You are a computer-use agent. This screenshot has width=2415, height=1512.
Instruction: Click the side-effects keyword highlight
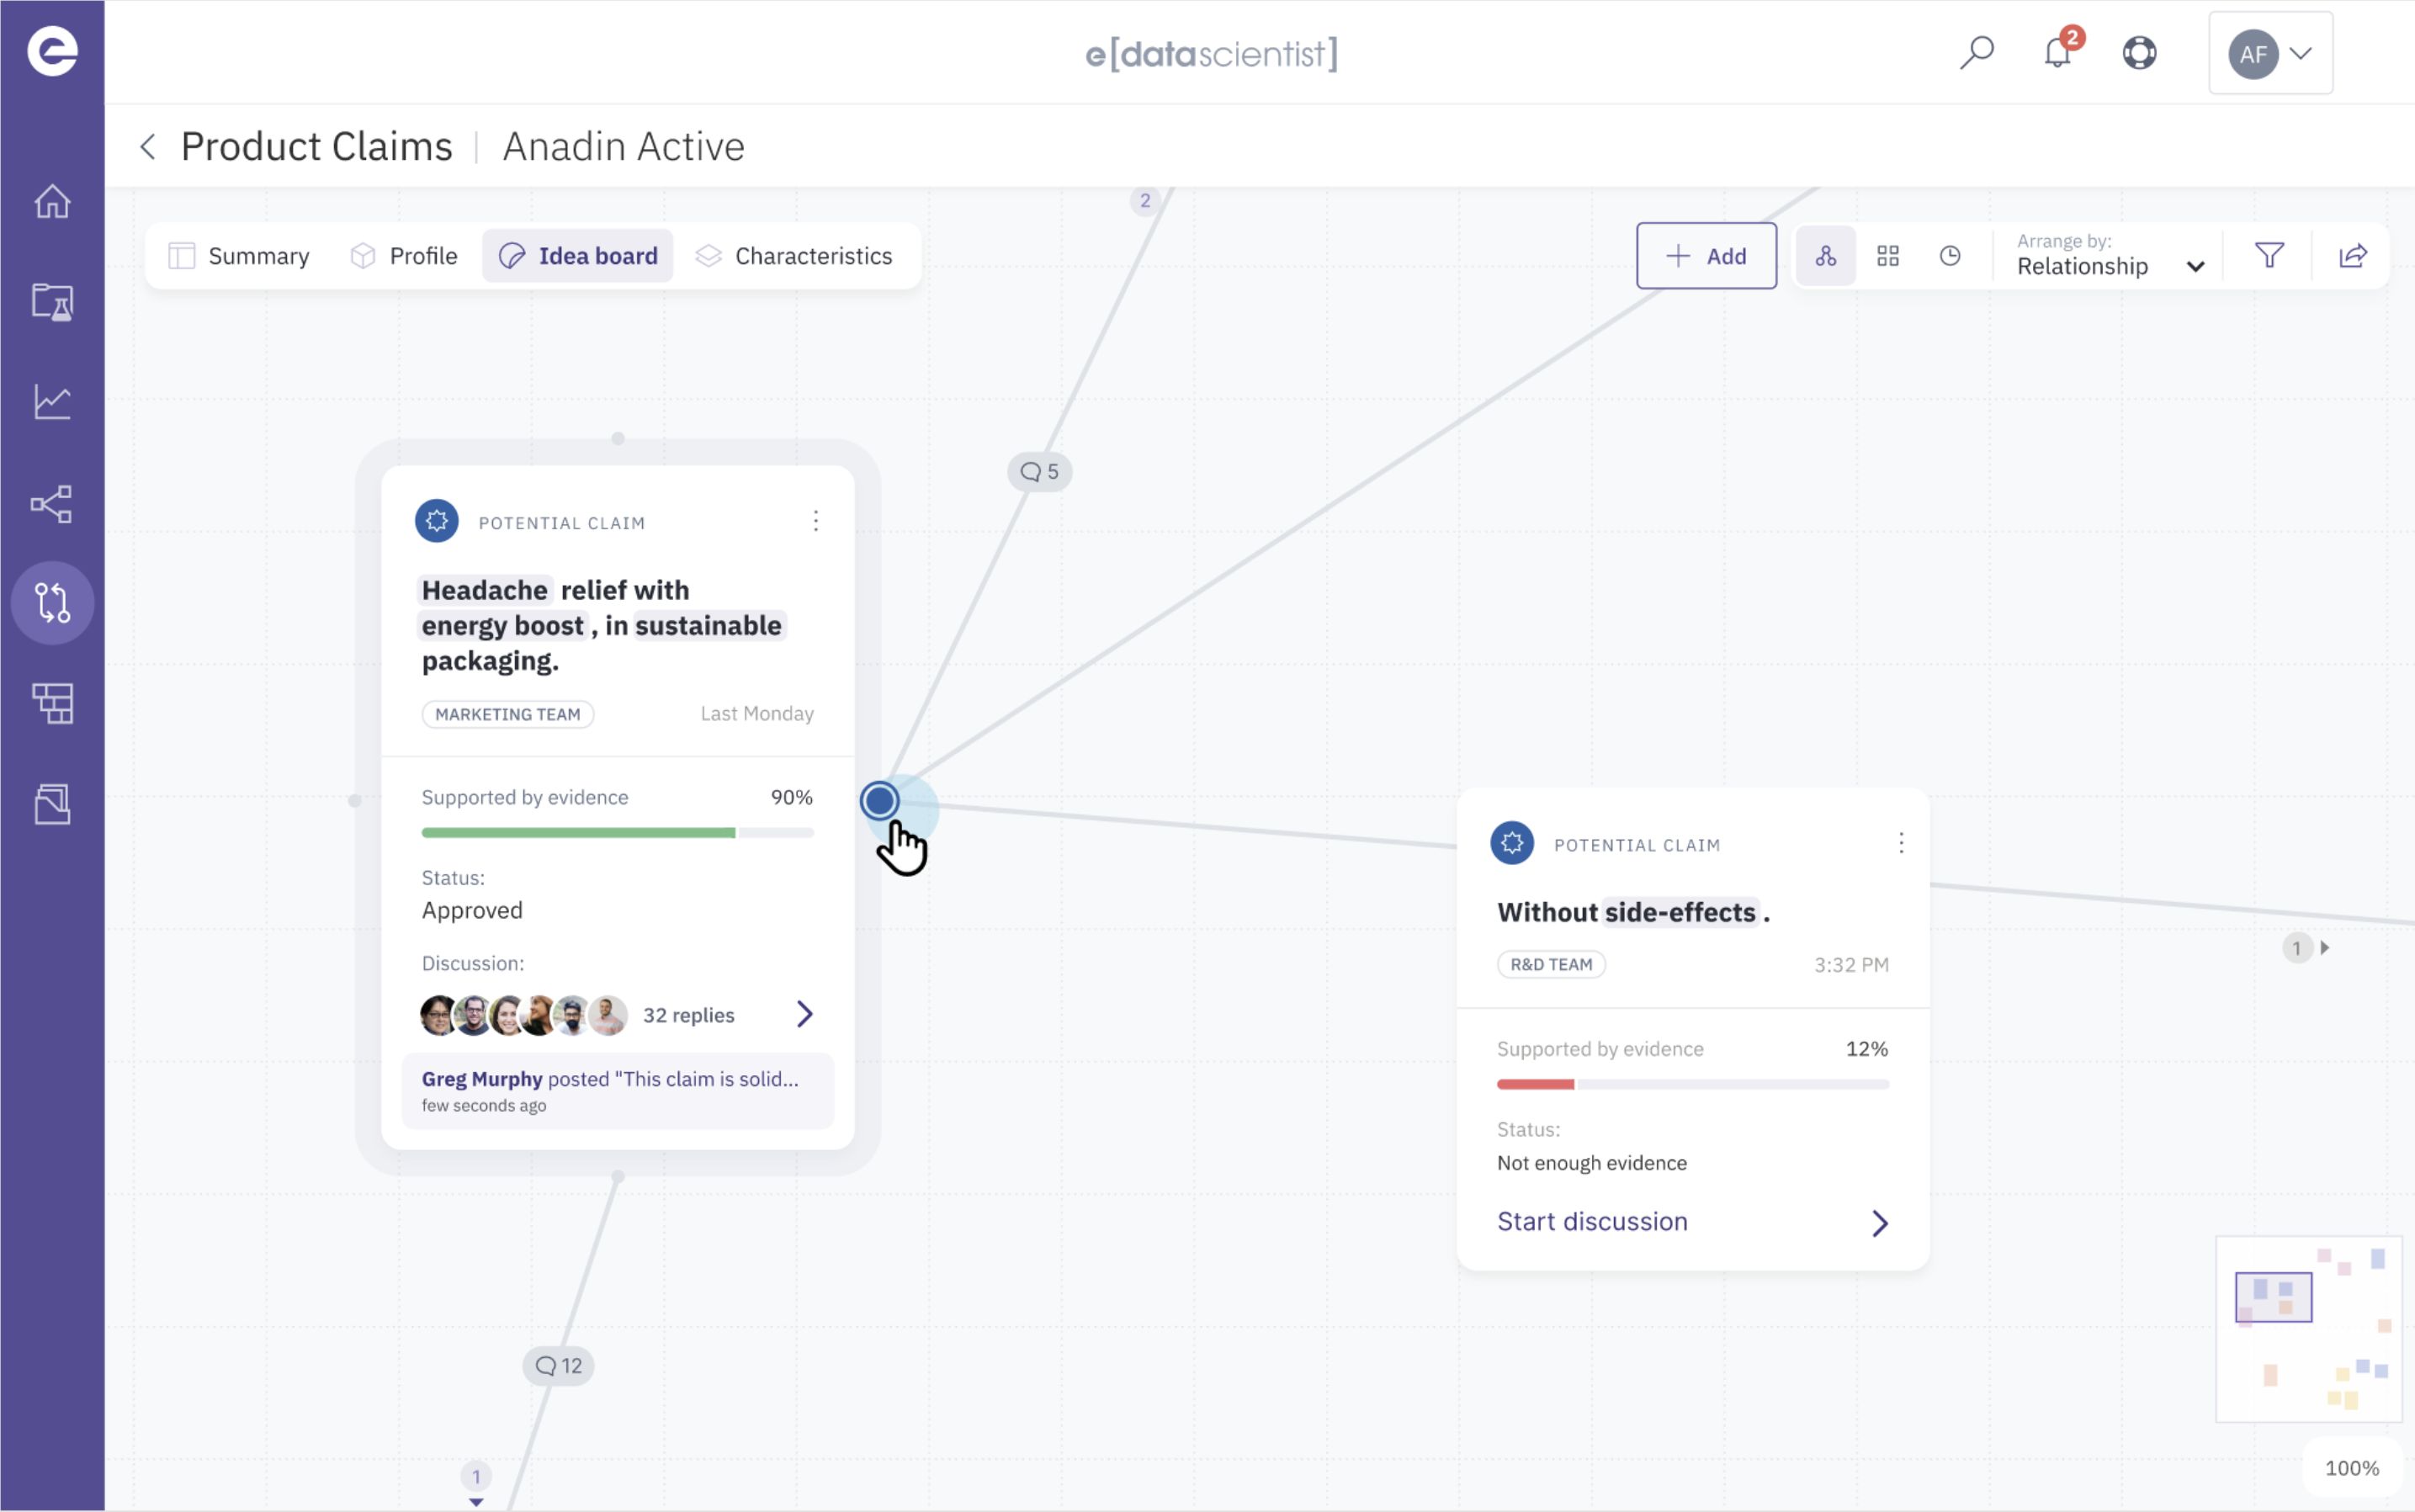tap(1680, 912)
